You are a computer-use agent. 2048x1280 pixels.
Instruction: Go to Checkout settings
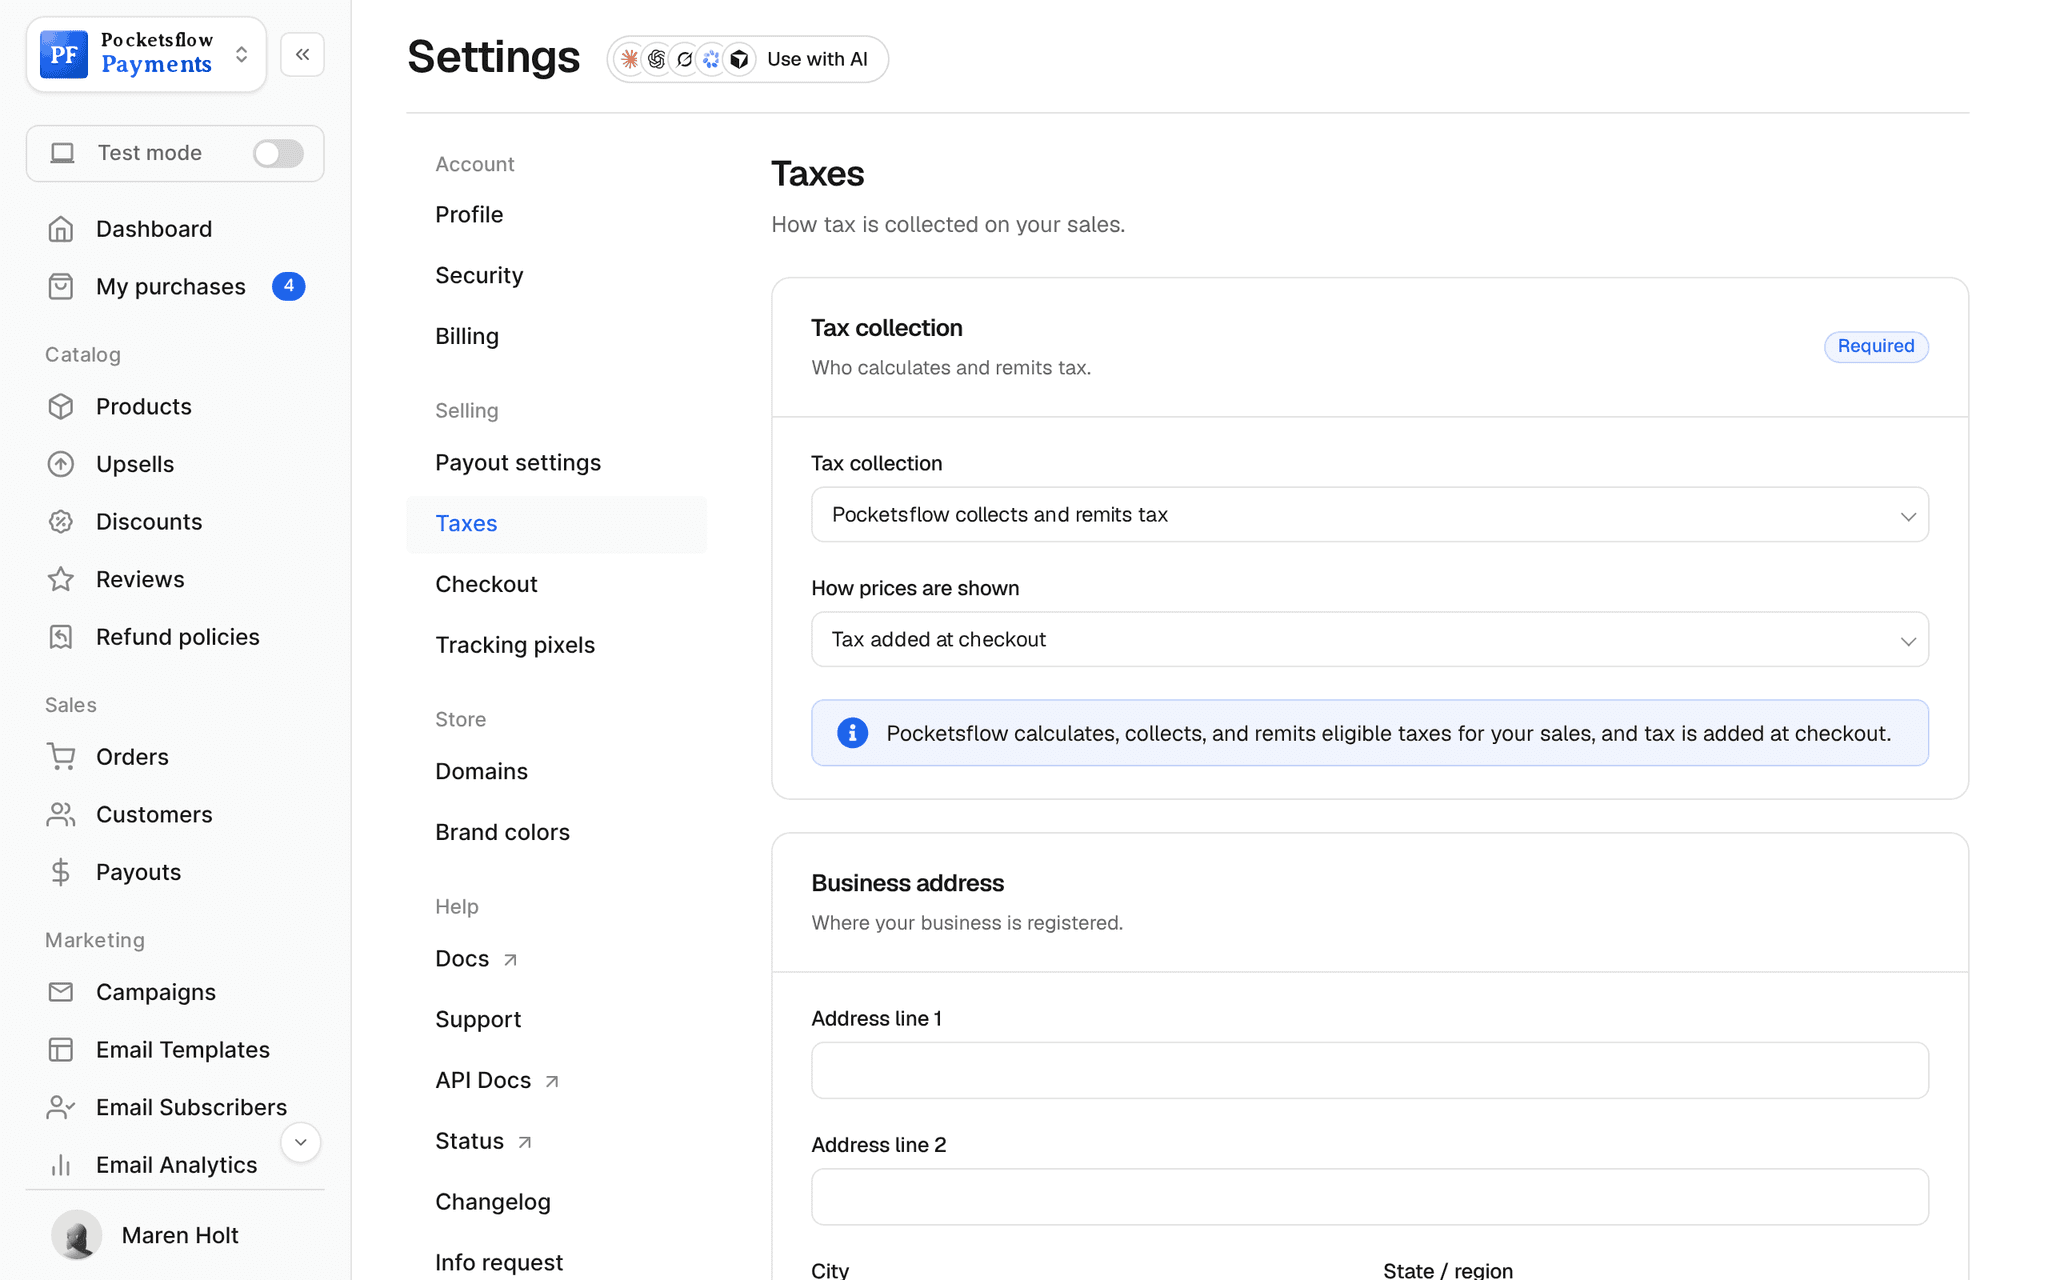pyautogui.click(x=486, y=585)
